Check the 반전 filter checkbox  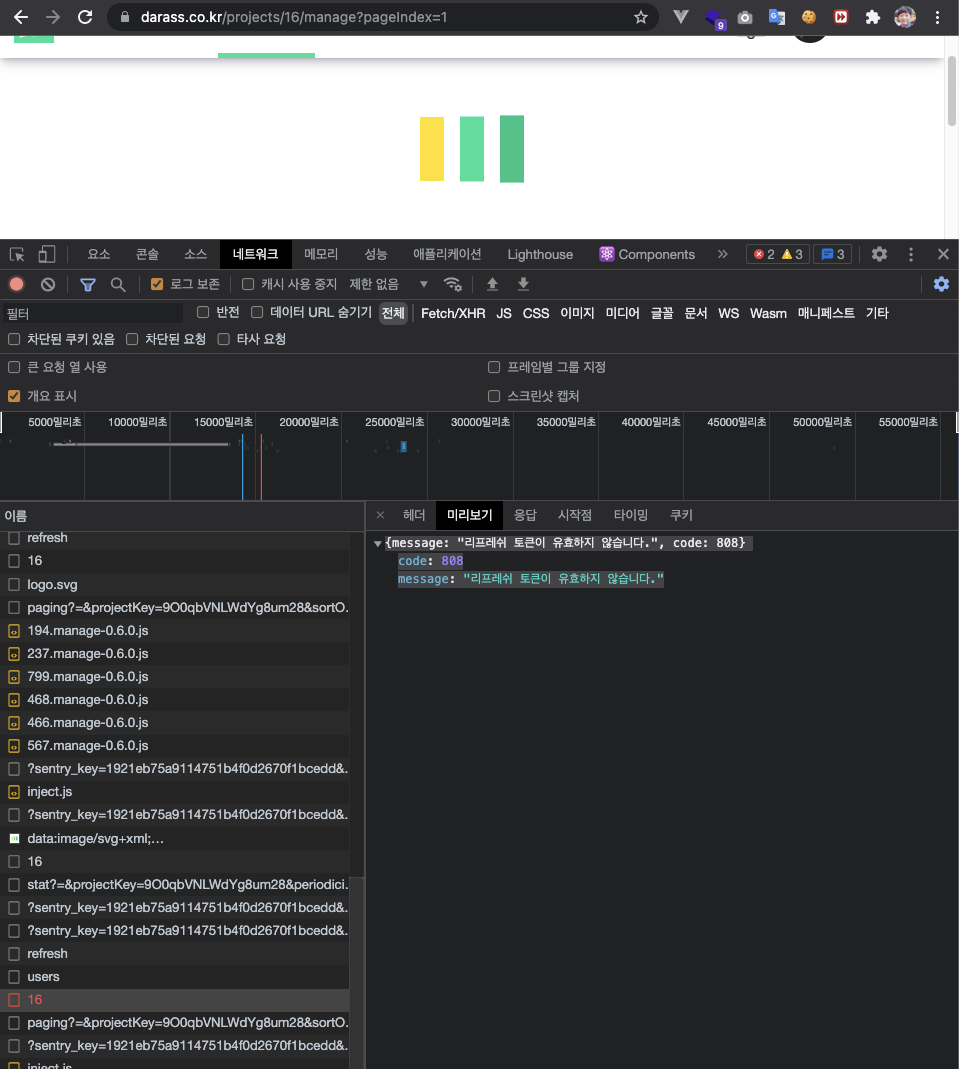(x=203, y=312)
